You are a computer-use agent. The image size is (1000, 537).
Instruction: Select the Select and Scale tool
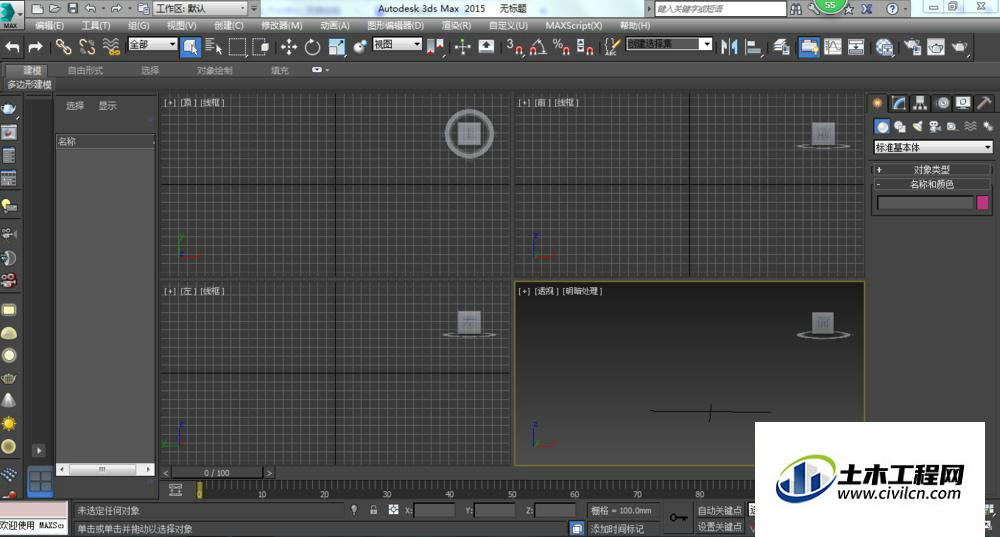click(x=336, y=47)
